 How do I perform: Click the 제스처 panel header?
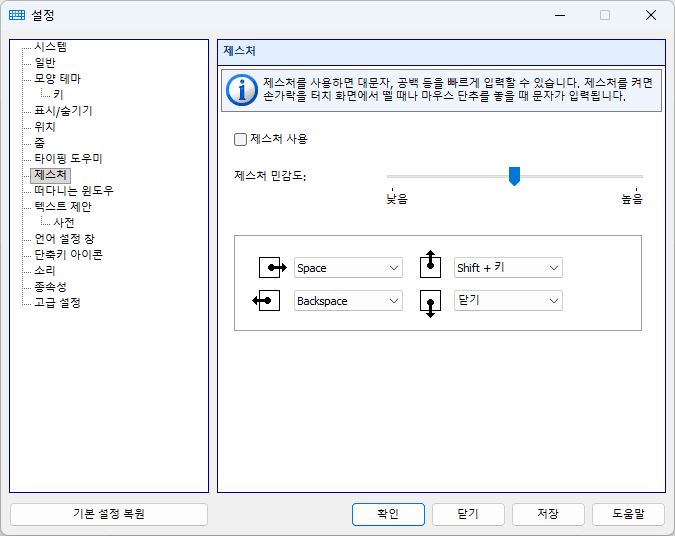point(441,51)
